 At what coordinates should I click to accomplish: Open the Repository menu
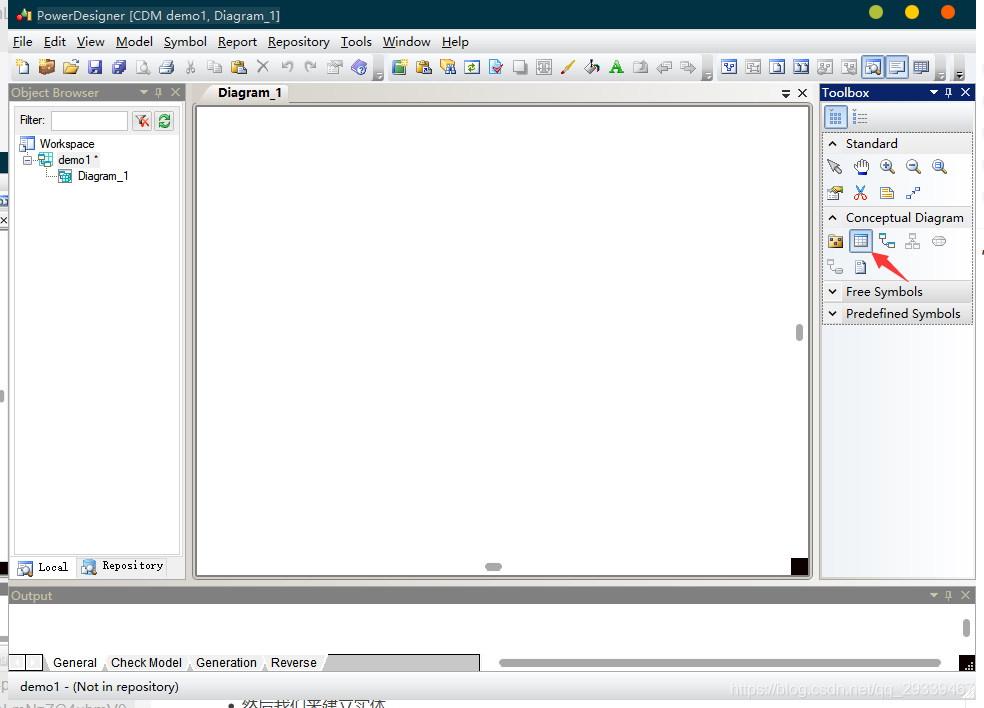pyautogui.click(x=299, y=42)
